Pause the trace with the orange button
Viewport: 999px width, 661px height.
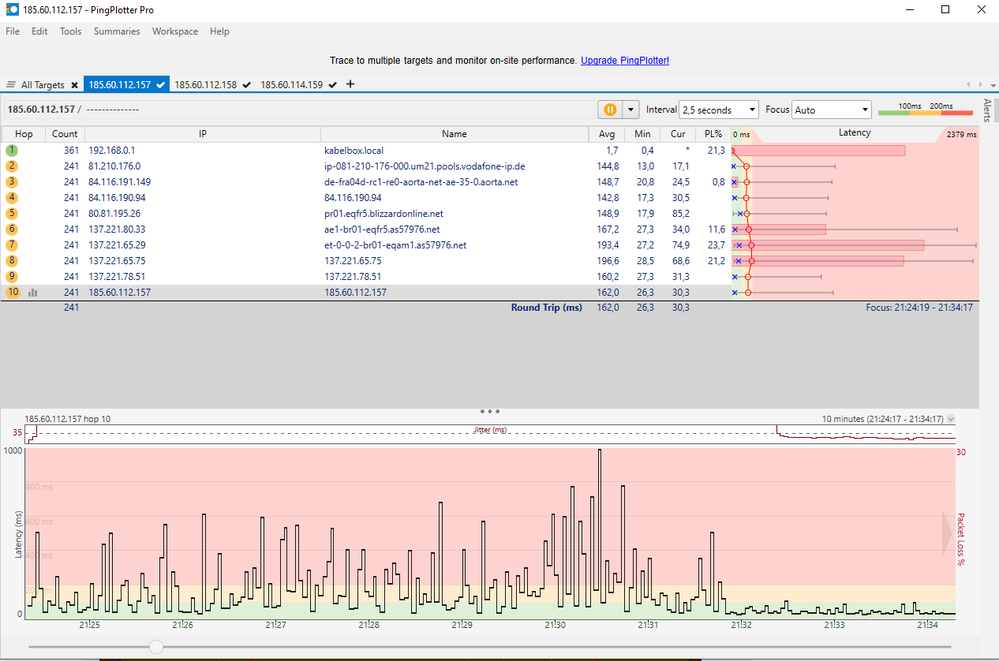click(608, 110)
